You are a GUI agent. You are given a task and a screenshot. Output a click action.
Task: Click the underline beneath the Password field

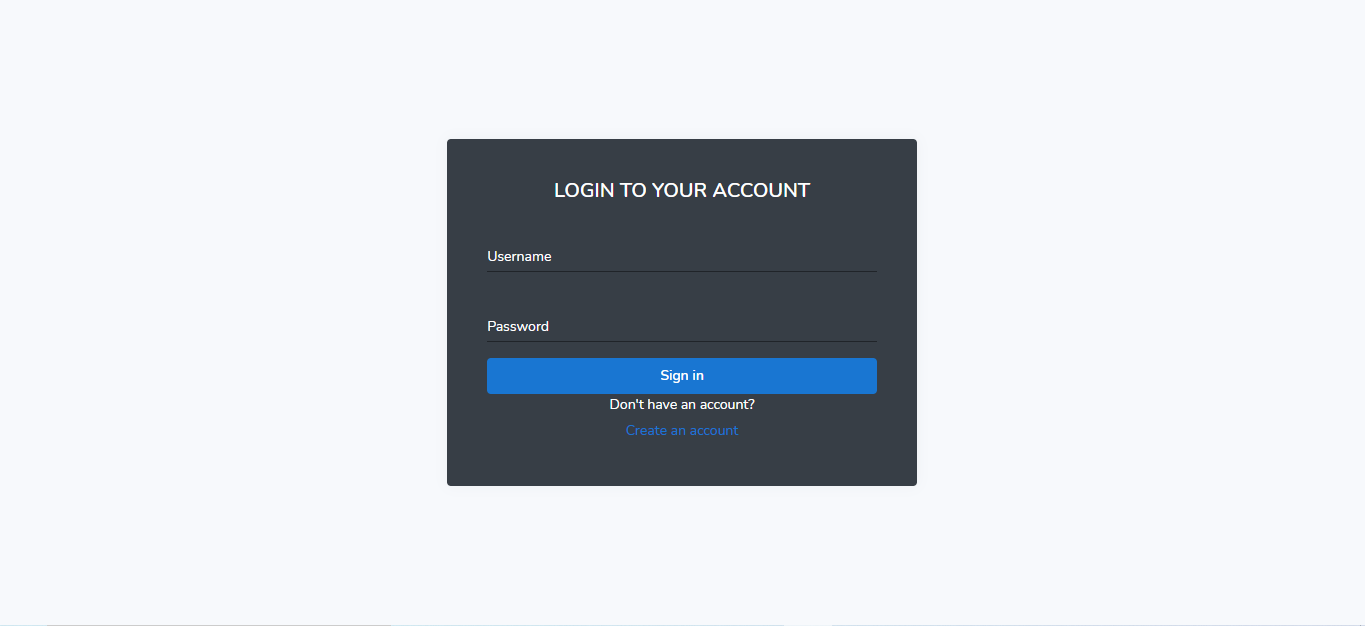(682, 341)
